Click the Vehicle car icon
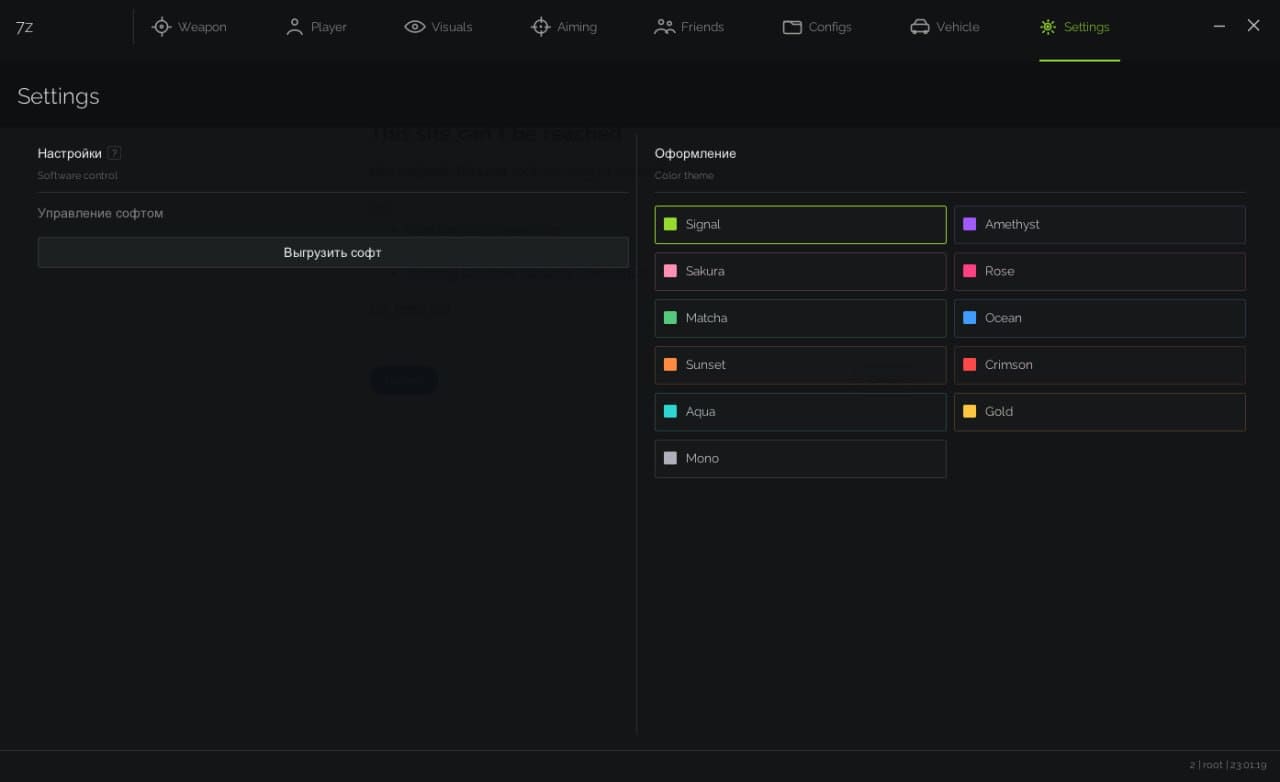 [x=920, y=27]
